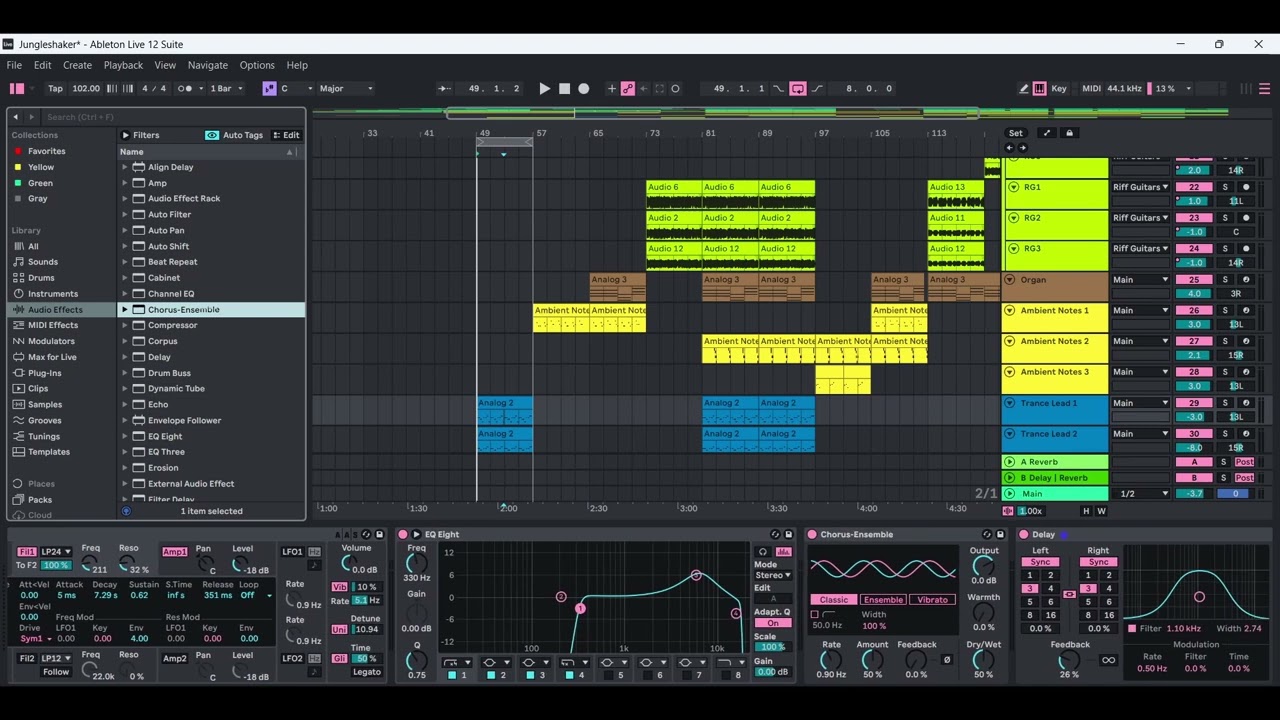Viewport: 1280px width, 720px height.
Task: Arm the Arrangement Record button
Action: click(584, 88)
